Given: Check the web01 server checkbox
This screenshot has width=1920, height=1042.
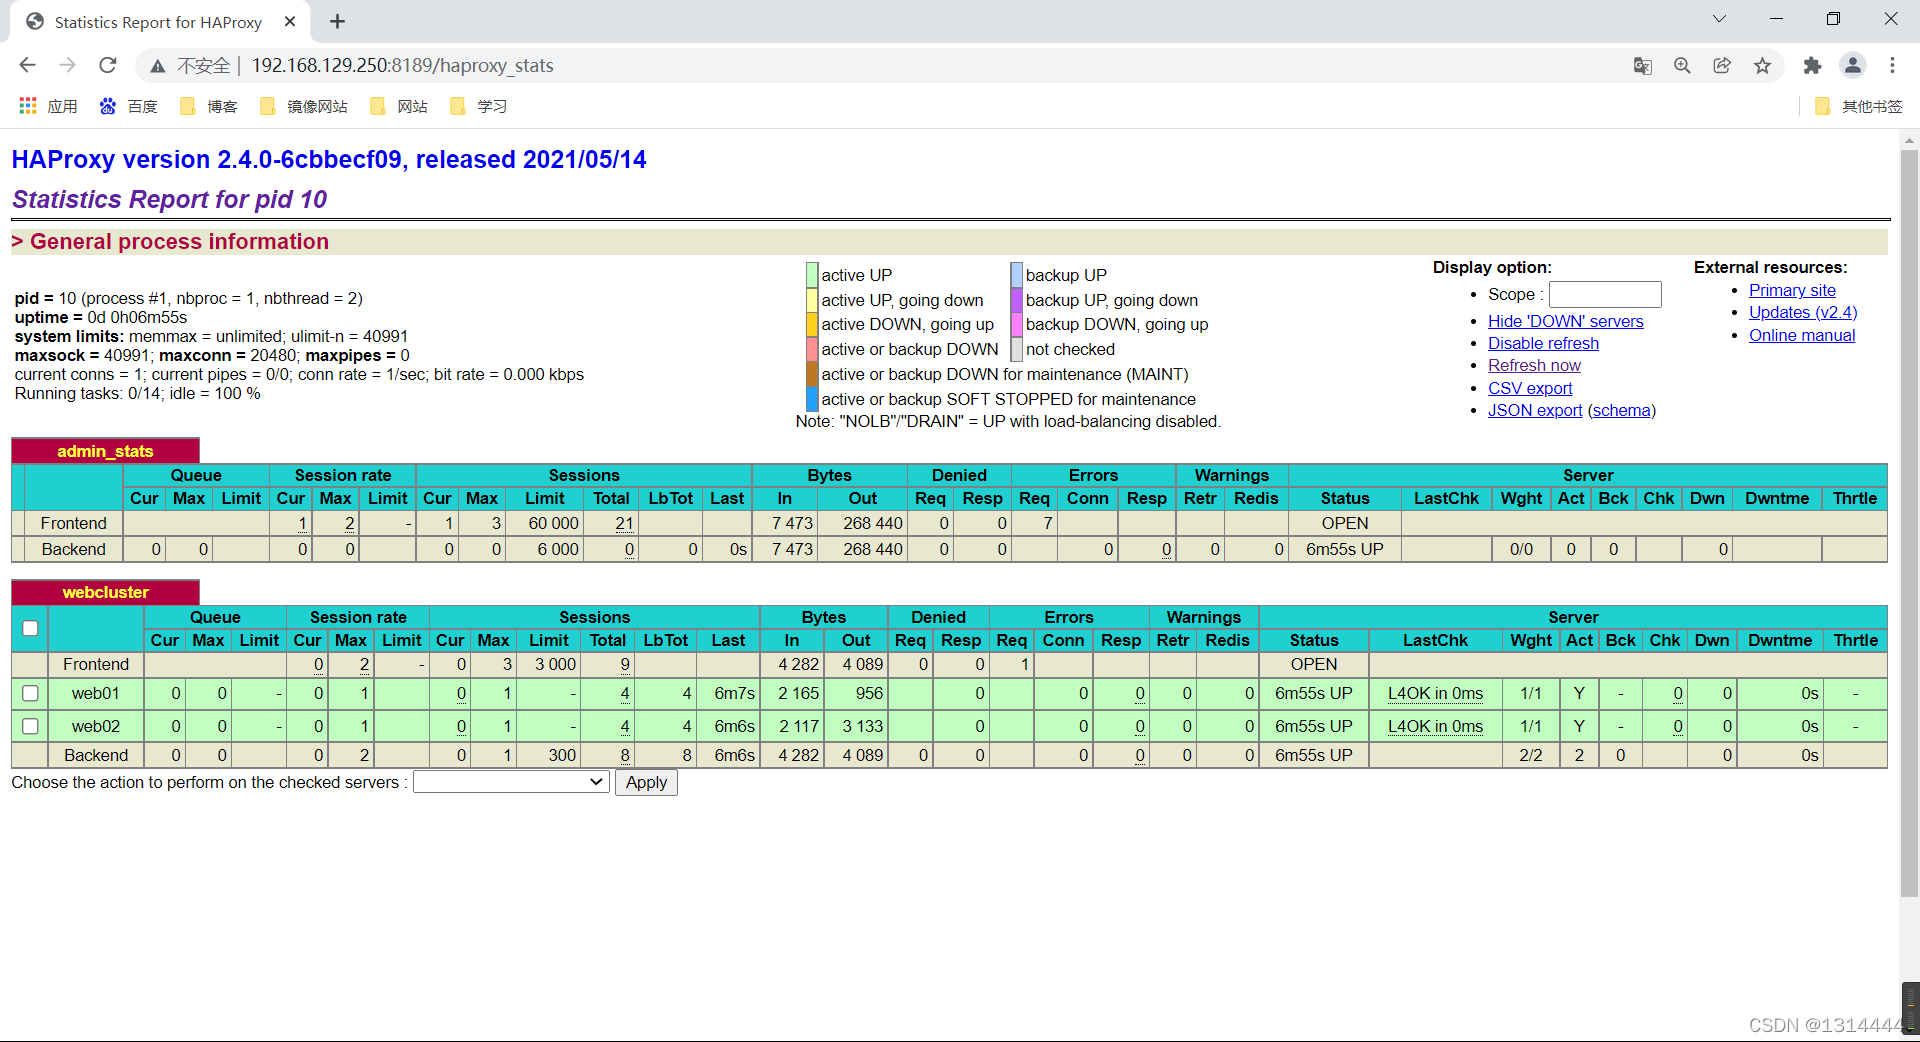Looking at the screenshot, I should tap(30, 693).
